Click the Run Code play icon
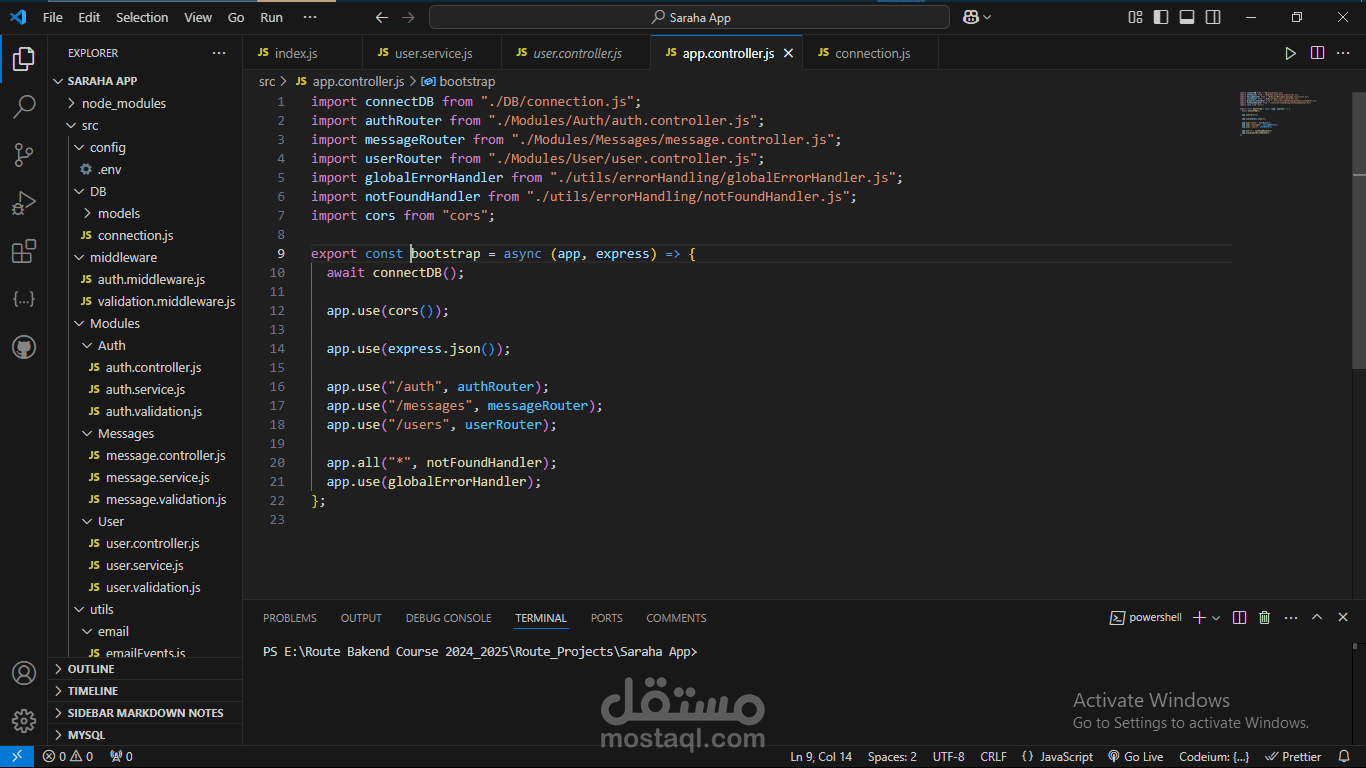1366x768 pixels. 1290,53
